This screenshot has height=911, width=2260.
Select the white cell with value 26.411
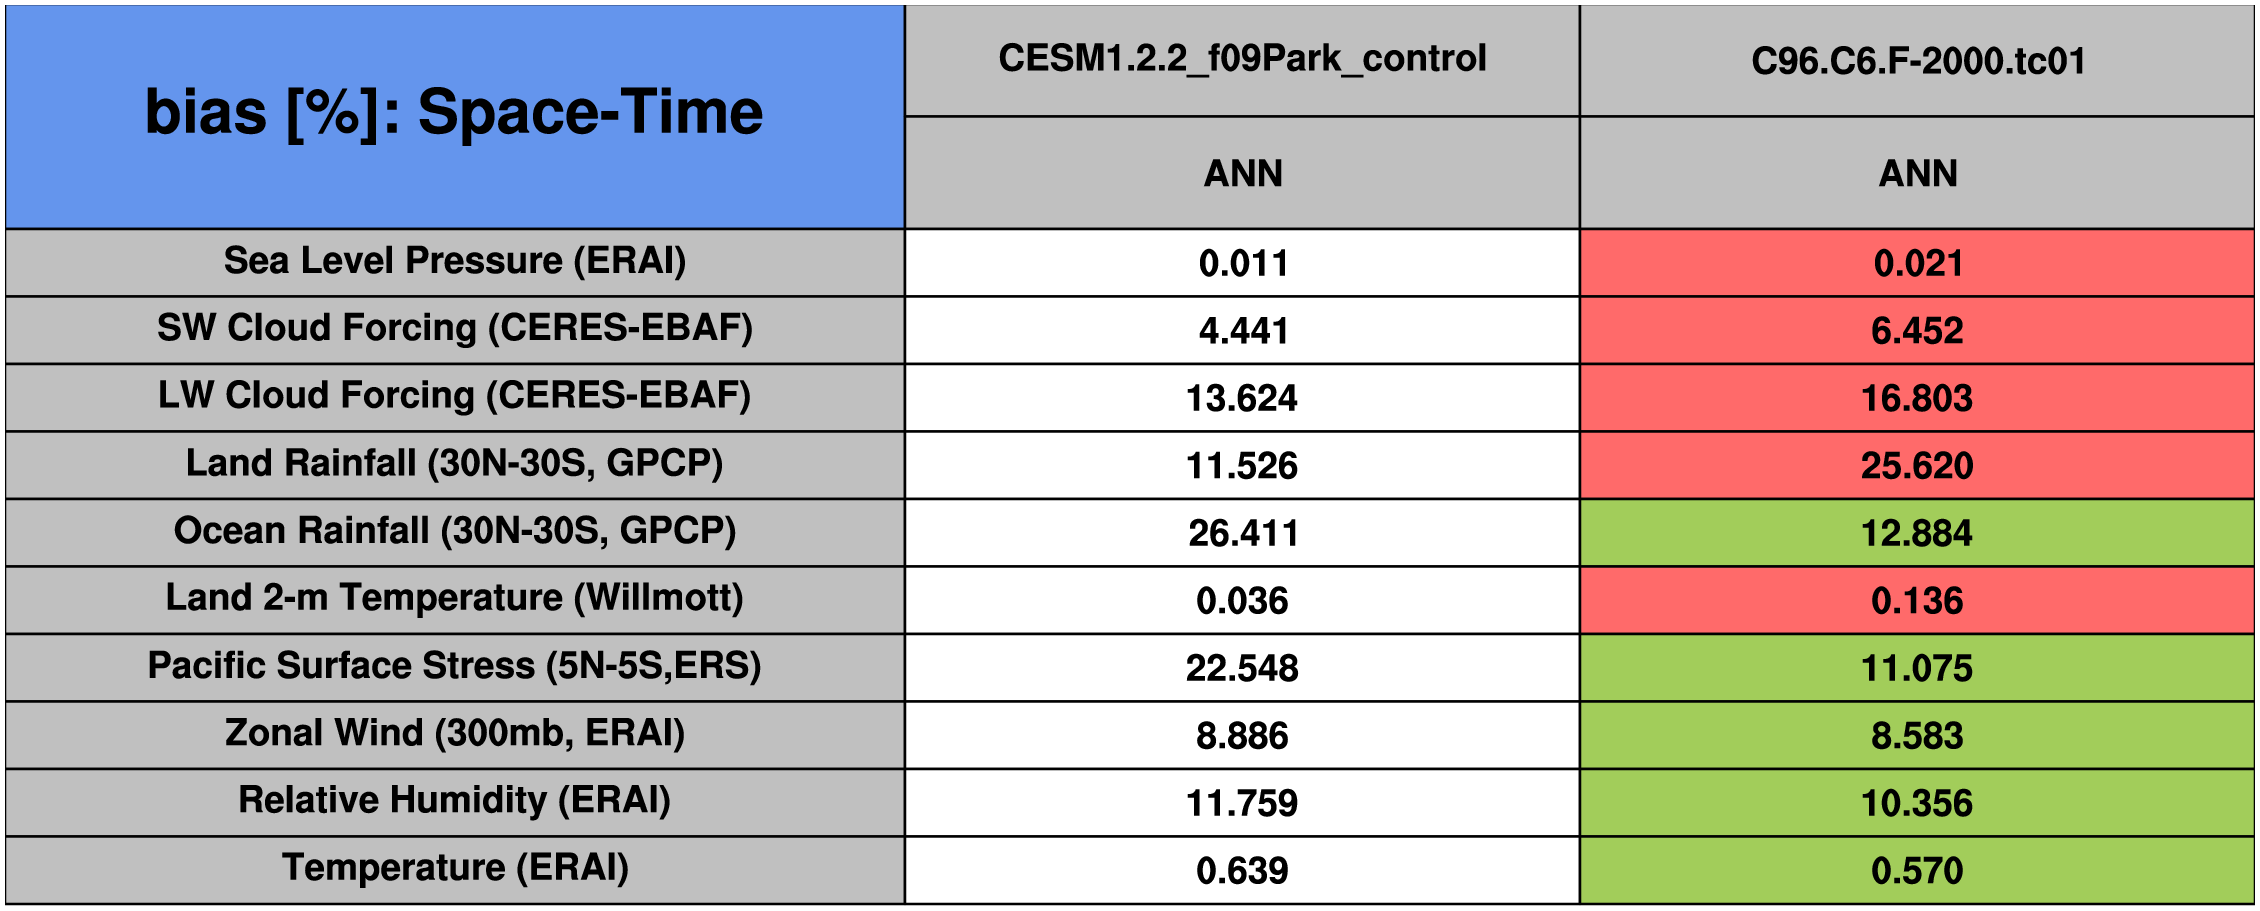1242,533
